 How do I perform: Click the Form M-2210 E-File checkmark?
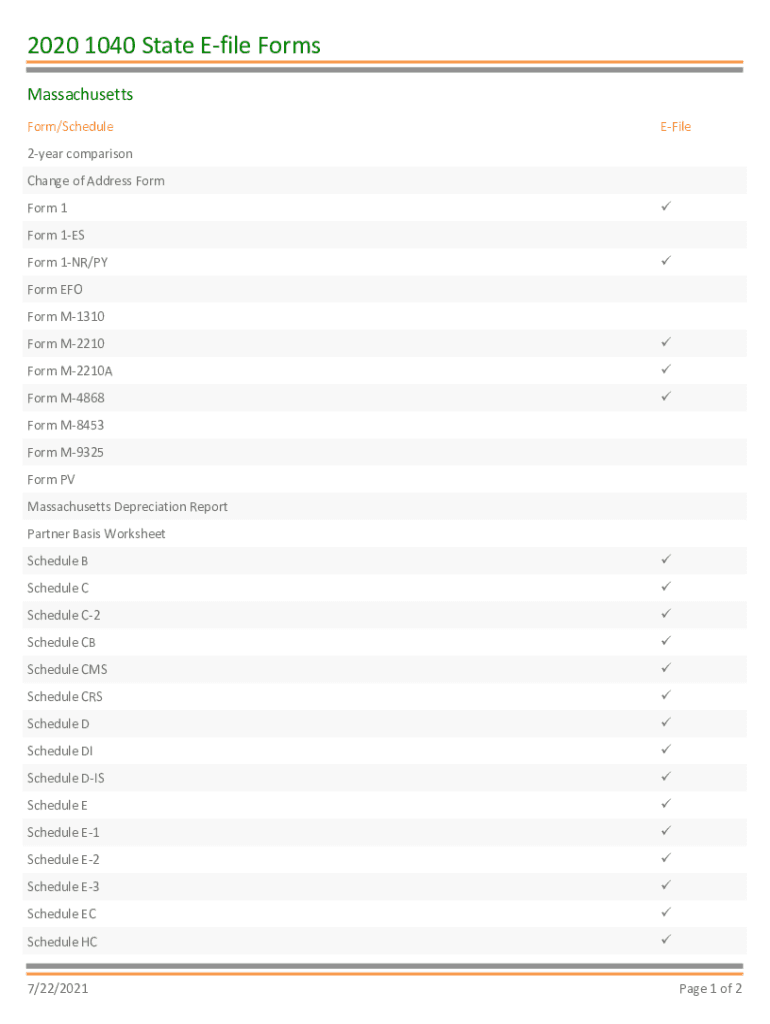pyautogui.click(x=666, y=342)
